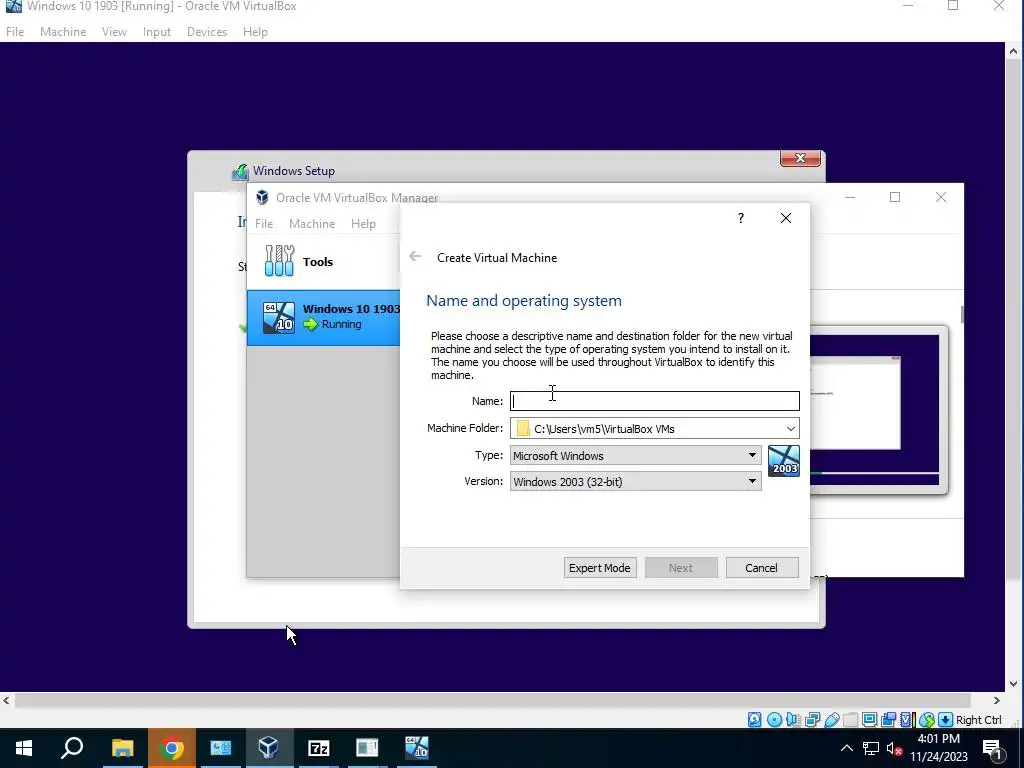This screenshot has width=1024, height=768.
Task: Click the back arrow in Create Virtual Machine
Action: coord(415,256)
